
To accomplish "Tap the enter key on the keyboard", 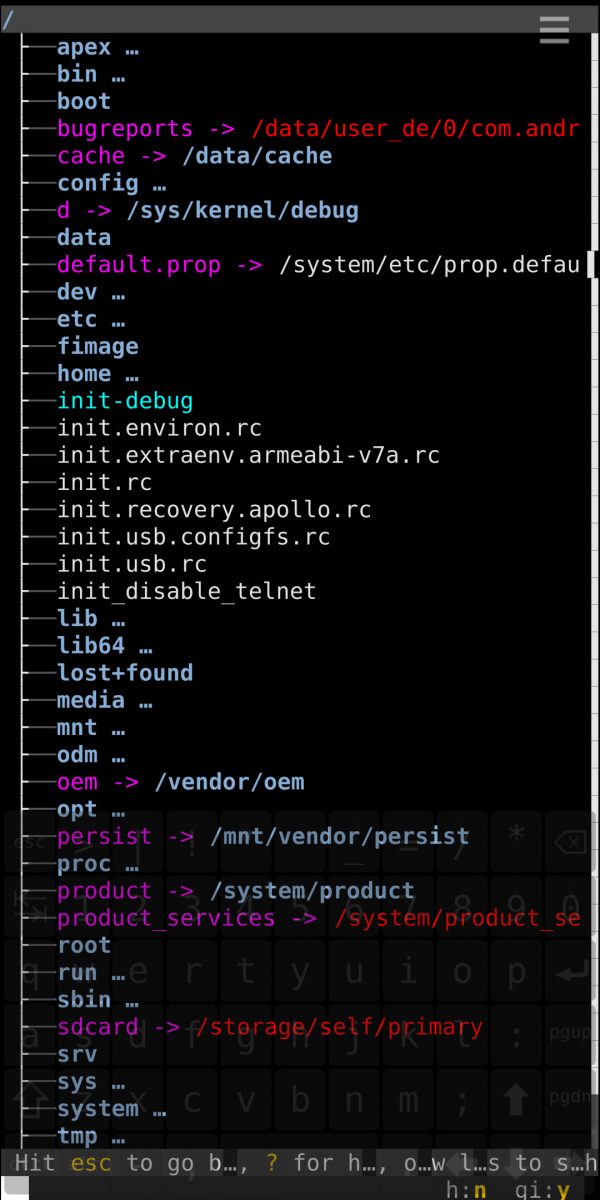I will (x=573, y=971).
